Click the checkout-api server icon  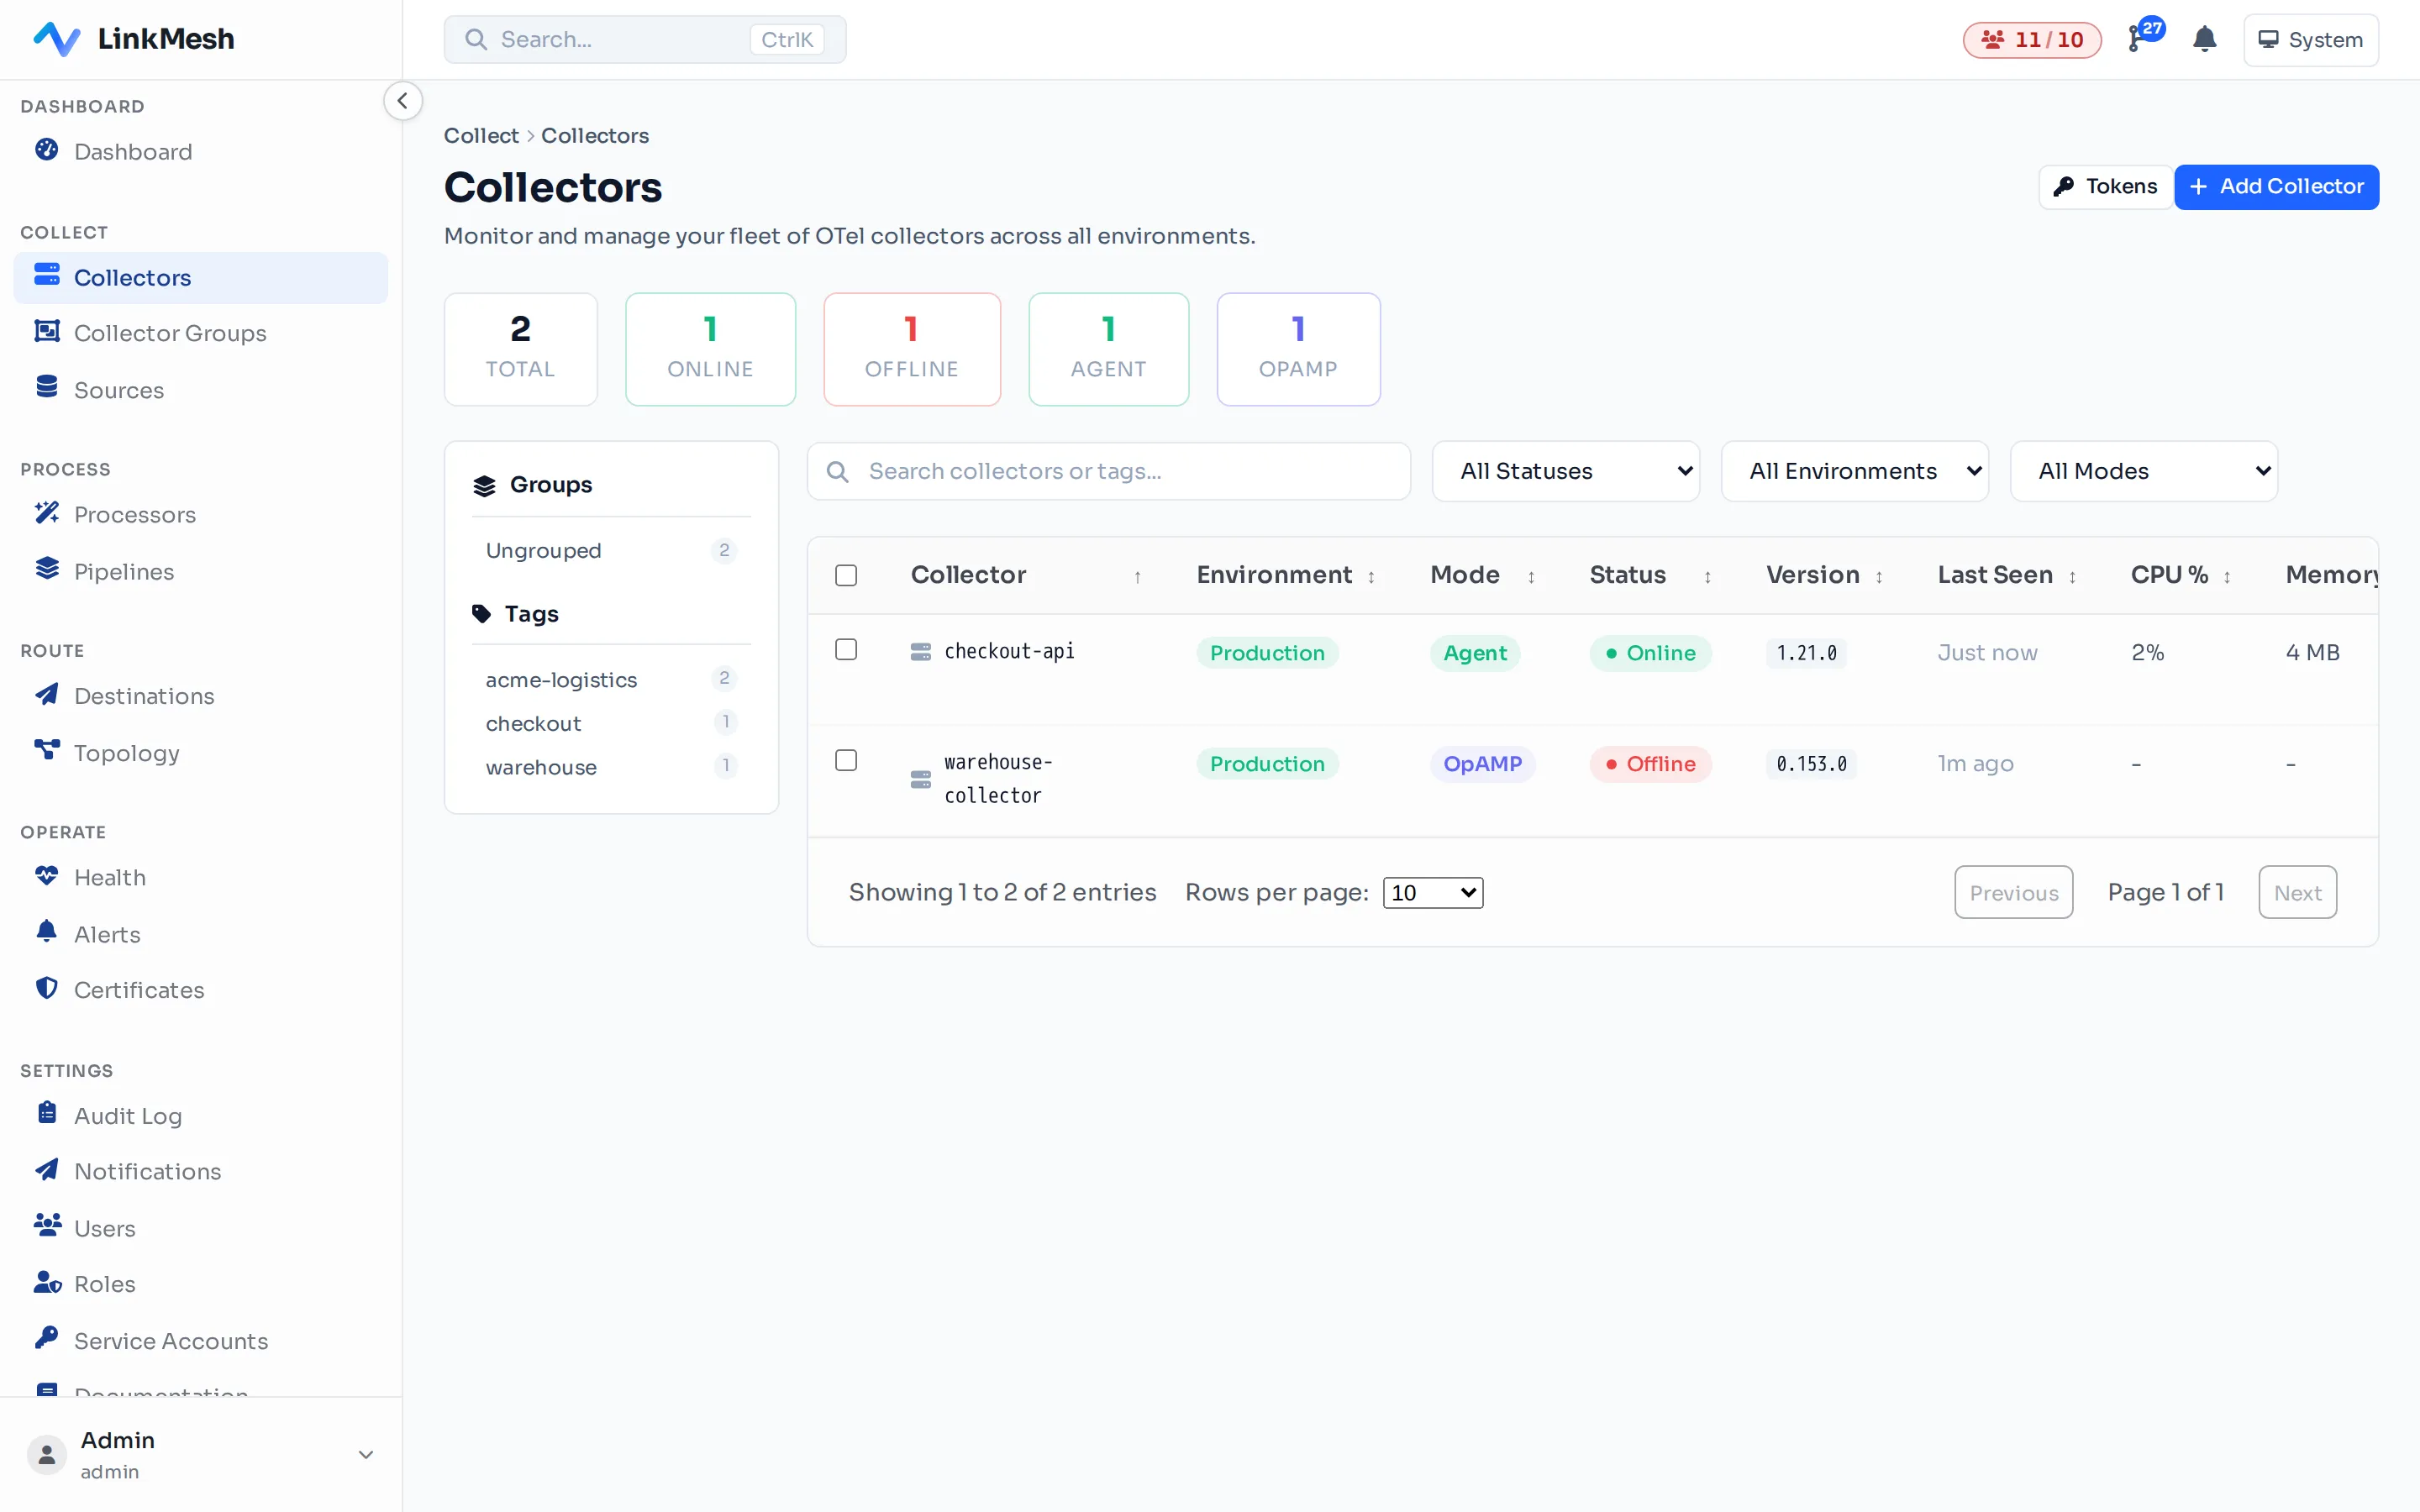(x=921, y=652)
